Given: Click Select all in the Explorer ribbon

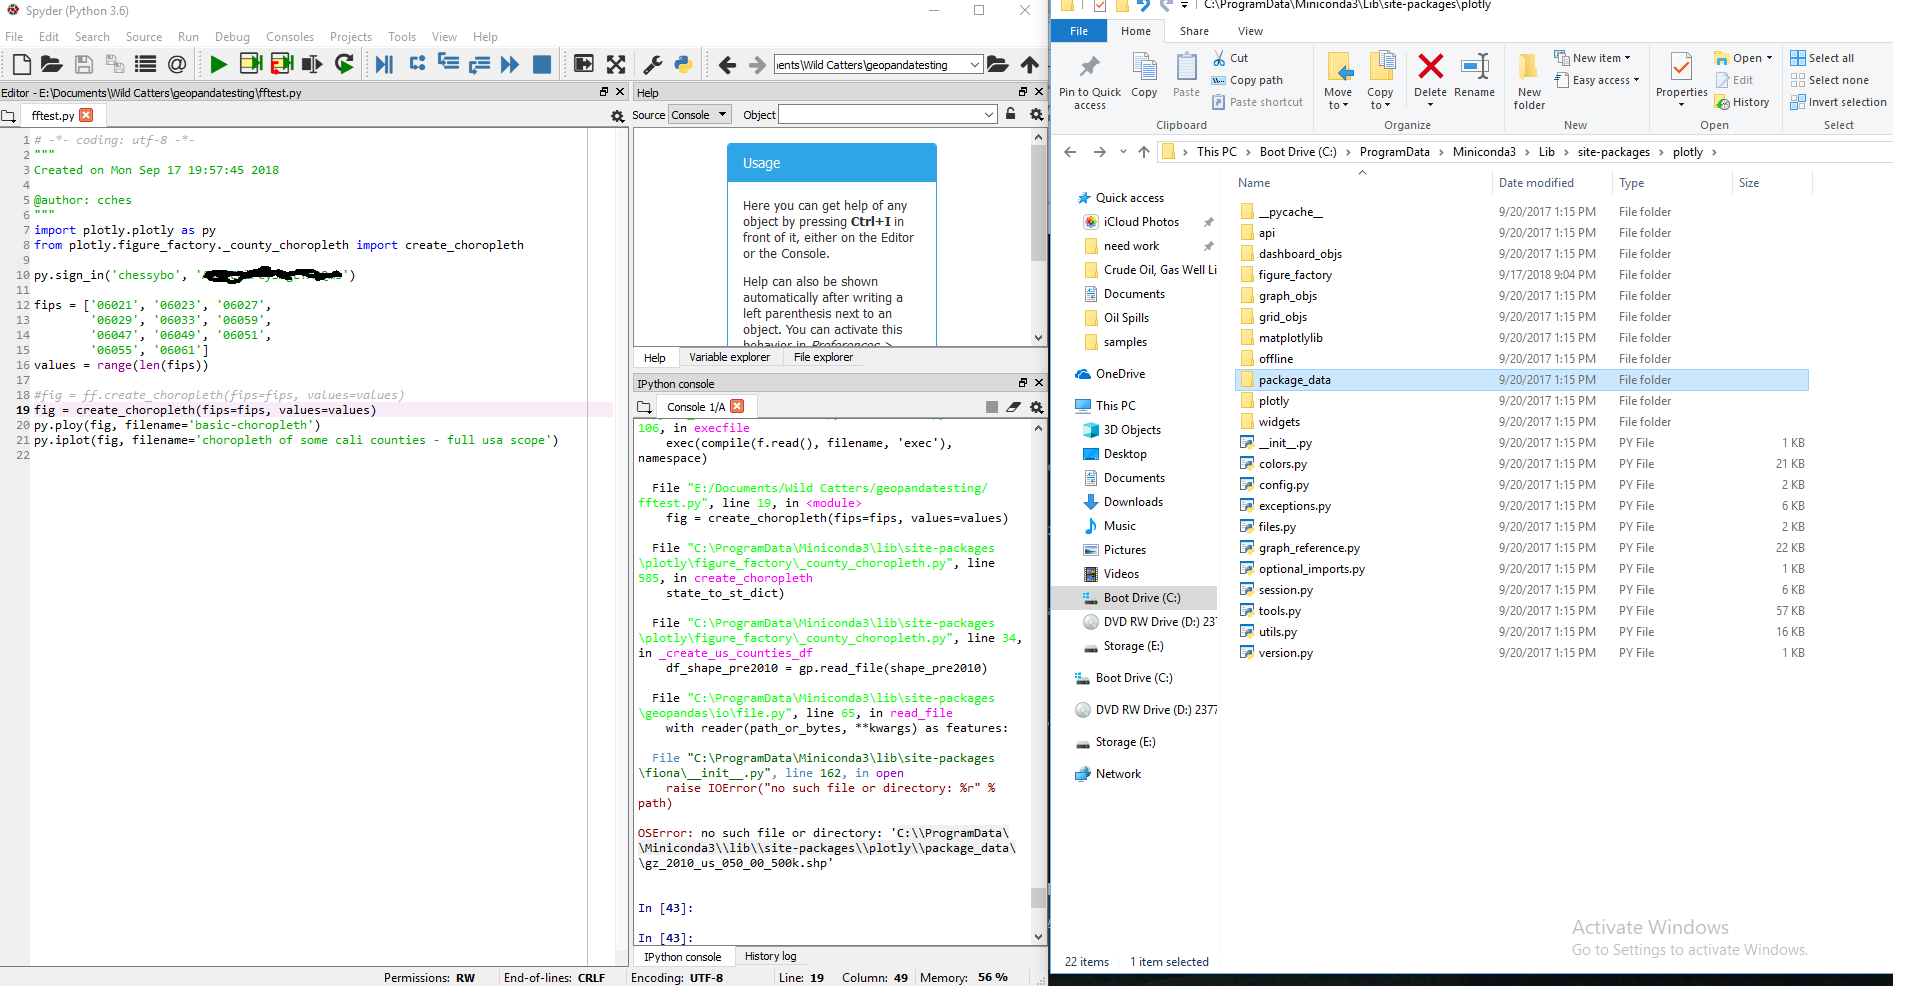Looking at the screenshot, I should (x=1830, y=58).
